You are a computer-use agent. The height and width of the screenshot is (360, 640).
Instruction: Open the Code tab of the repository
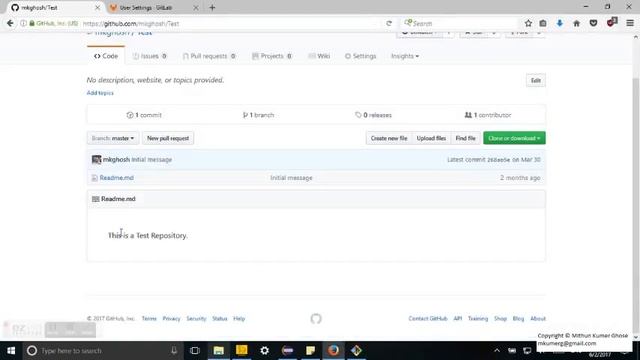click(x=106, y=56)
